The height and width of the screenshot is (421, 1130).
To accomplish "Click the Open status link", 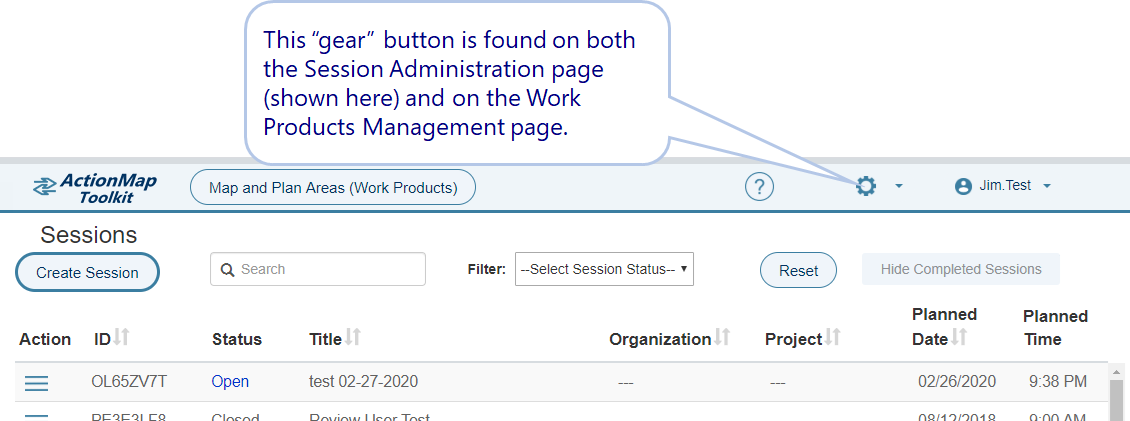I will [x=230, y=382].
